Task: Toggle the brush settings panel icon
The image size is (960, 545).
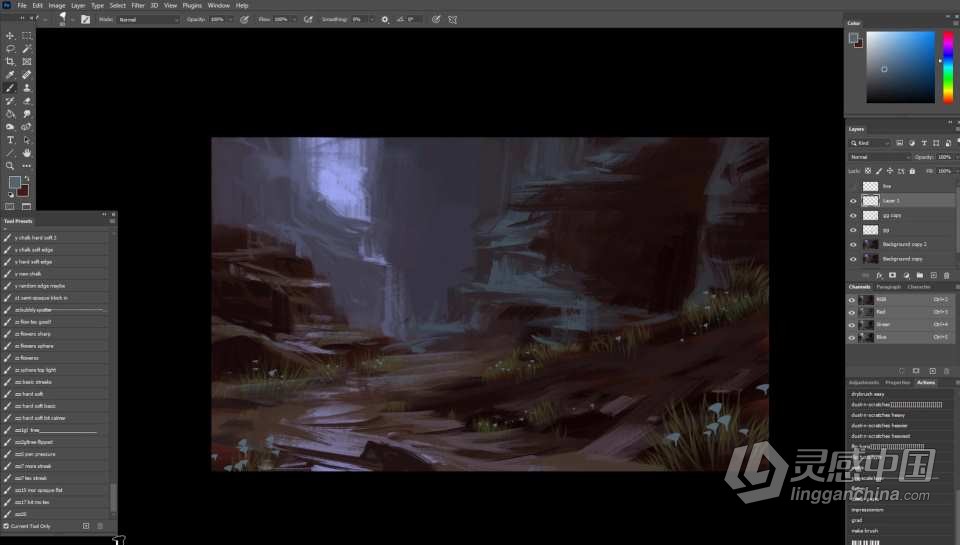Action: 85,20
